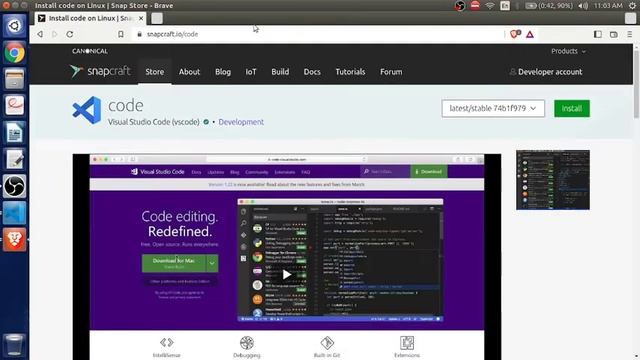
Task: Open Brave Shields lion icon
Action: tap(515, 34)
